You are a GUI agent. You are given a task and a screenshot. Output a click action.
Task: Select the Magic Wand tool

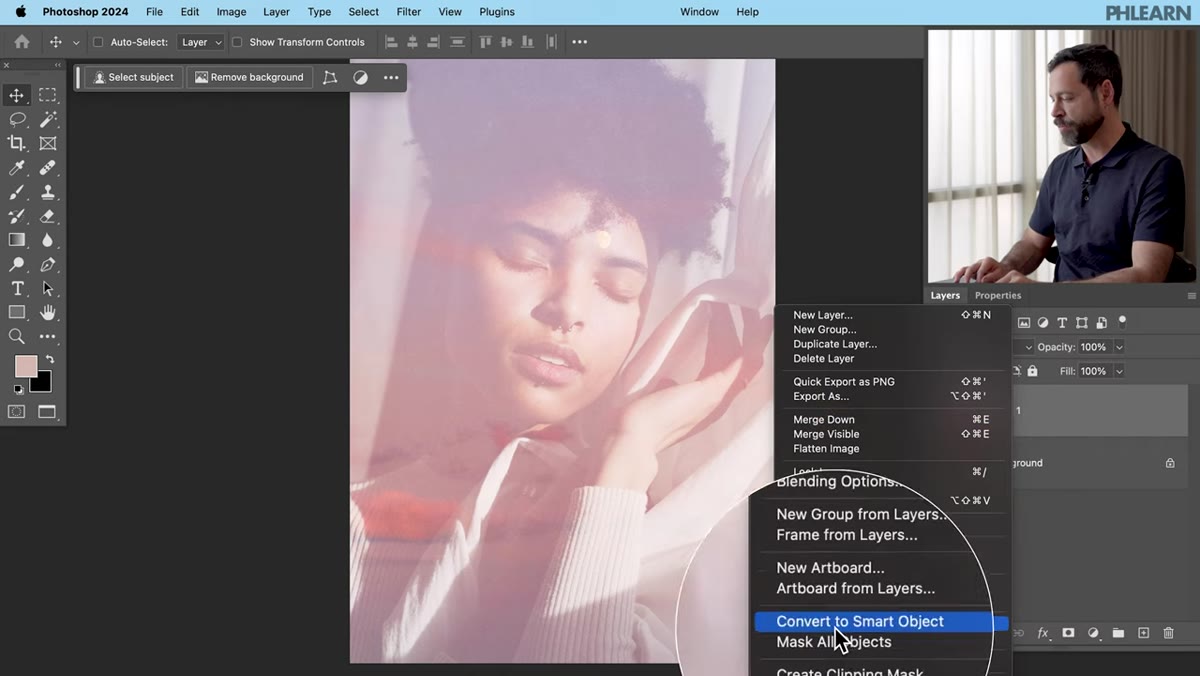coord(47,119)
